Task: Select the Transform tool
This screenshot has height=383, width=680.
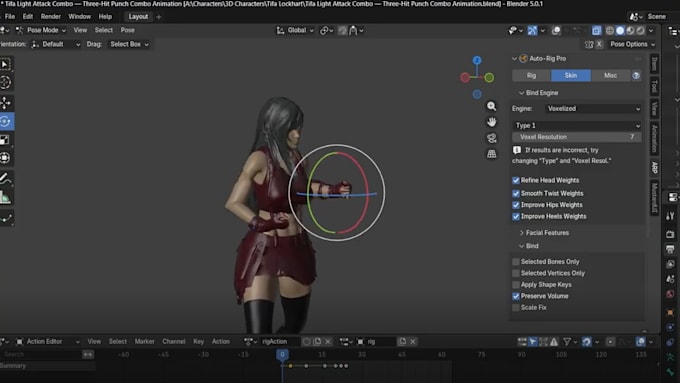Action: click(x=5, y=157)
